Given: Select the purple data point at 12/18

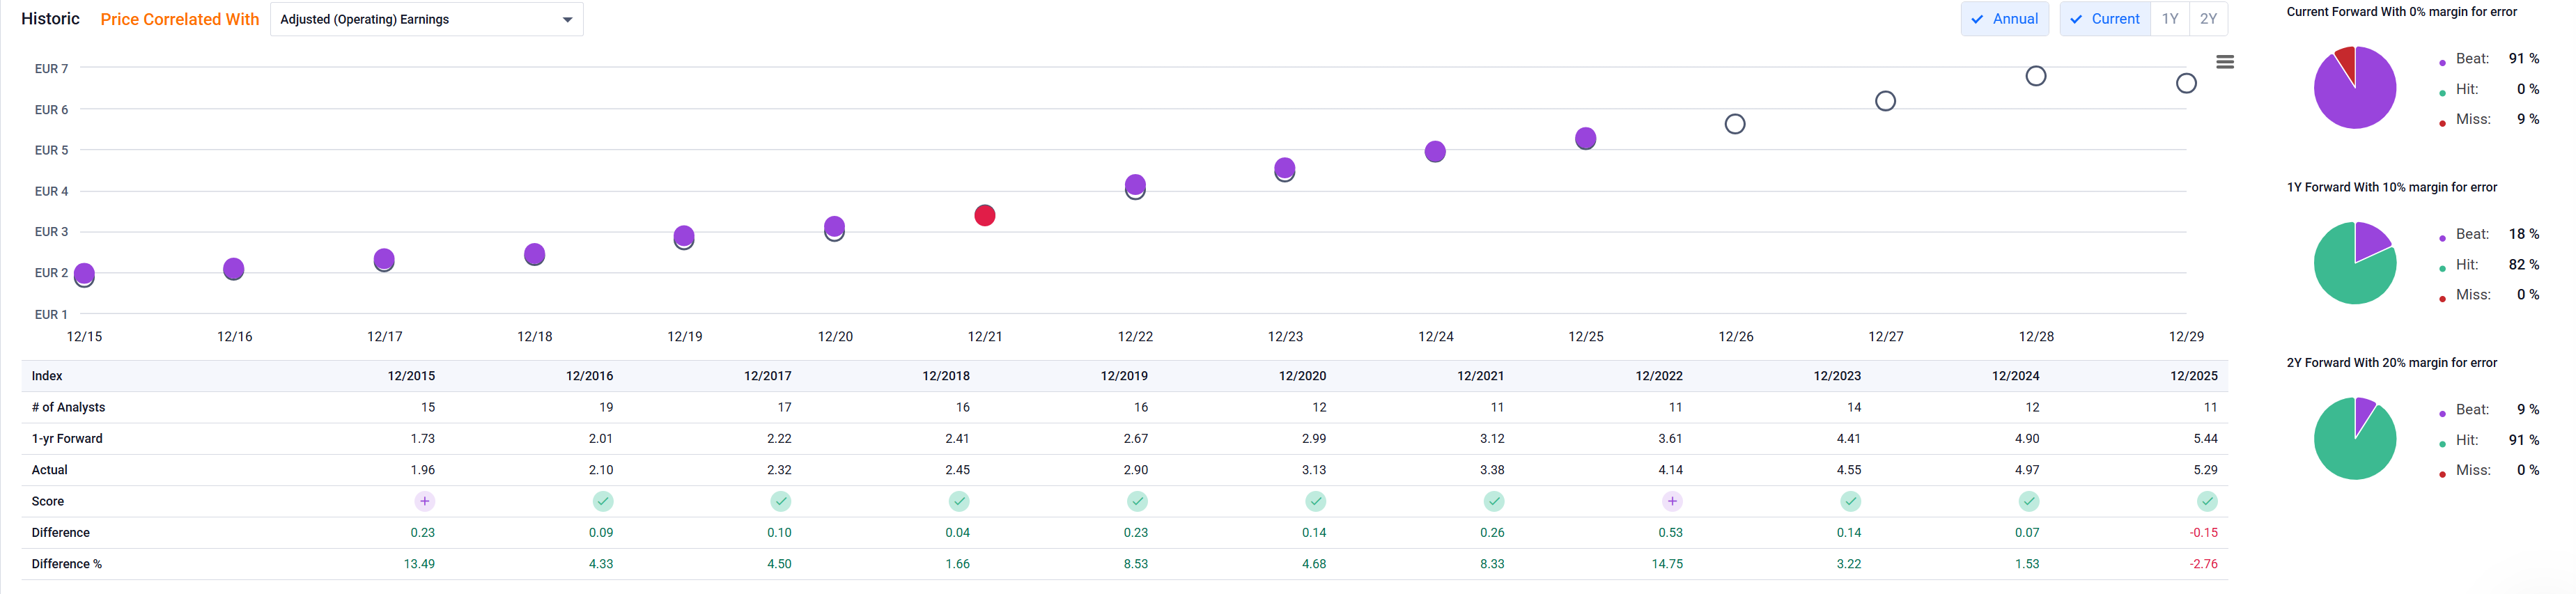Looking at the screenshot, I should [x=535, y=254].
